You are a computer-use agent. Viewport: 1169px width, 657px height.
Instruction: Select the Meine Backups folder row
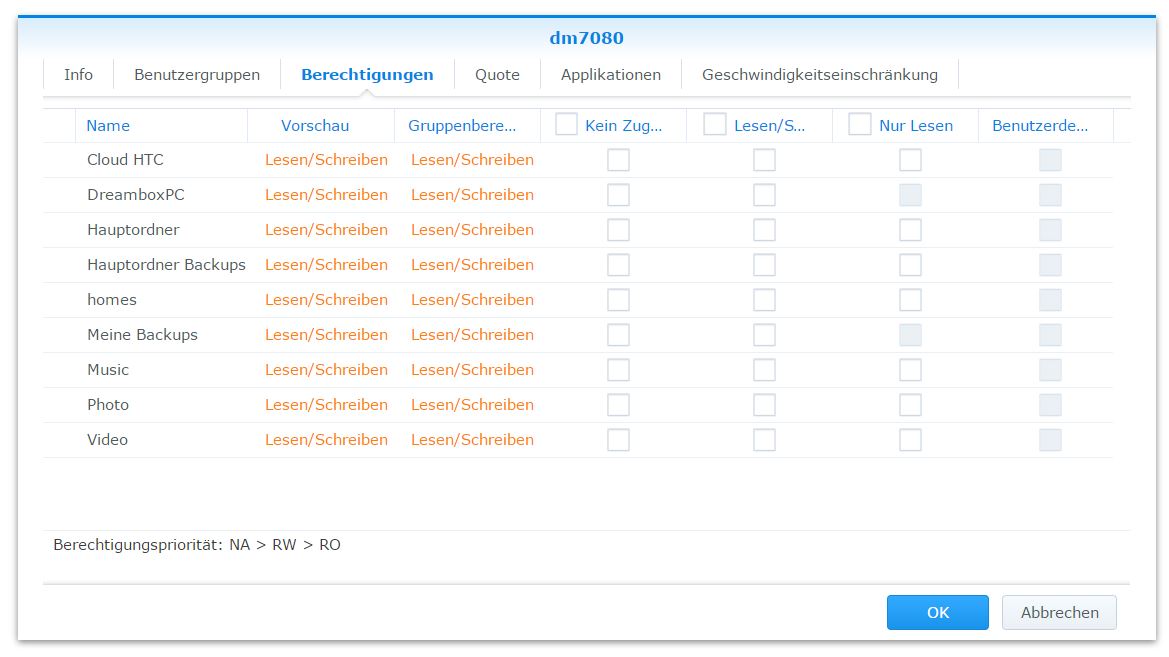pos(142,335)
